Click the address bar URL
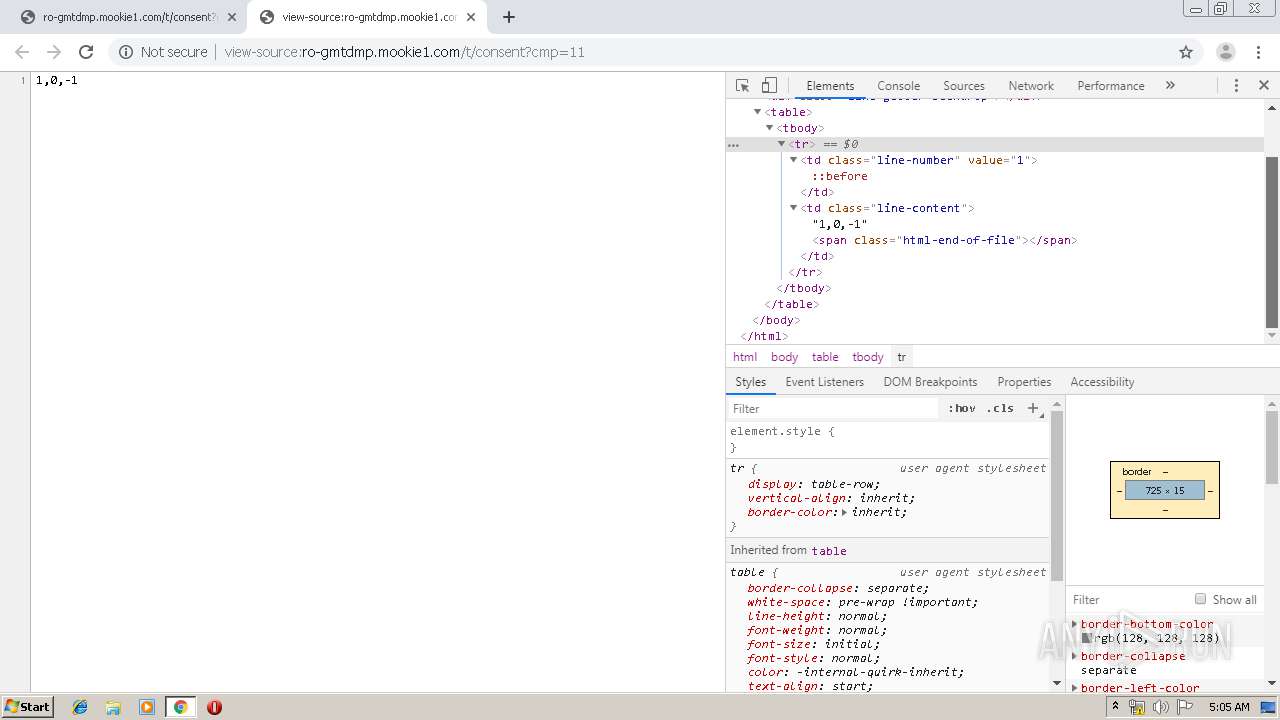Image resolution: width=1280 pixels, height=720 pixels. click(404, 52)
